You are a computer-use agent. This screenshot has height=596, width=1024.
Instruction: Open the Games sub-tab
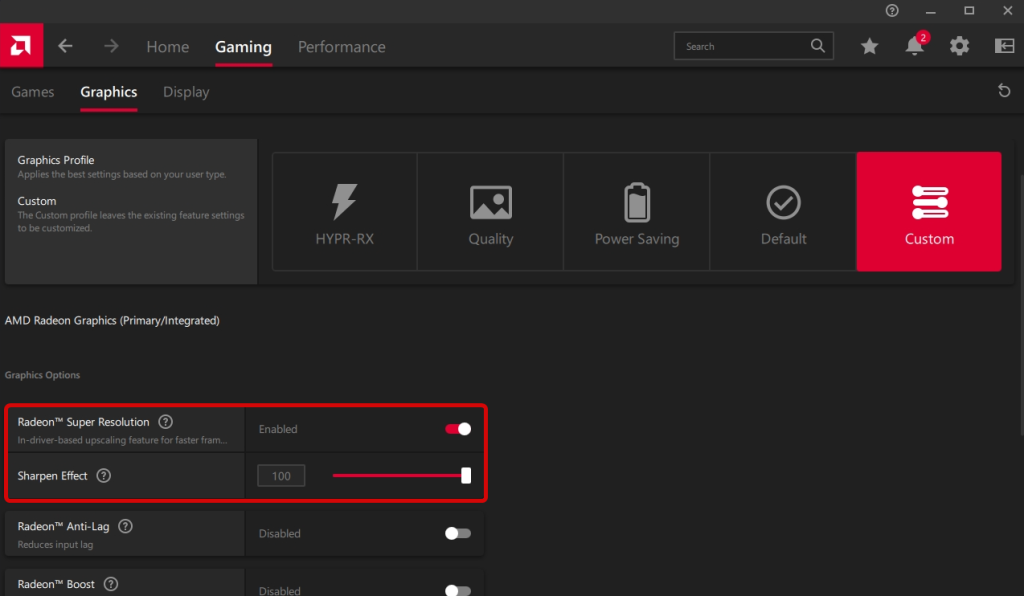click(33, 92)
